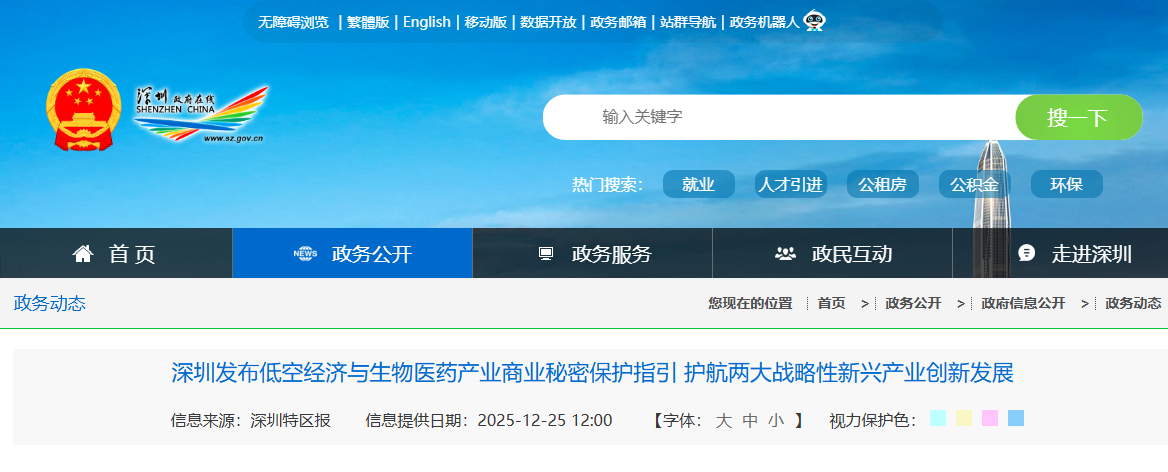
Task: Click the article title about 低空经济
Action: (x=593, y=372)
